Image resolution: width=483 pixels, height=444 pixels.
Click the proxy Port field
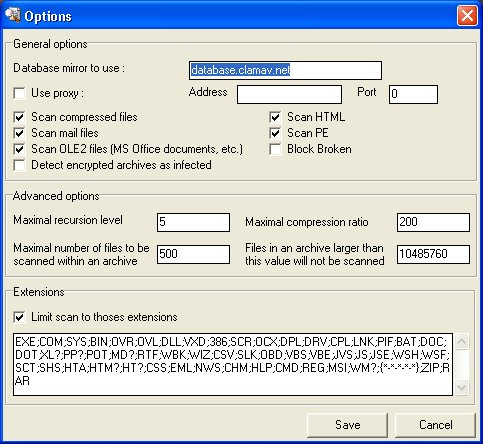[413, 94]
